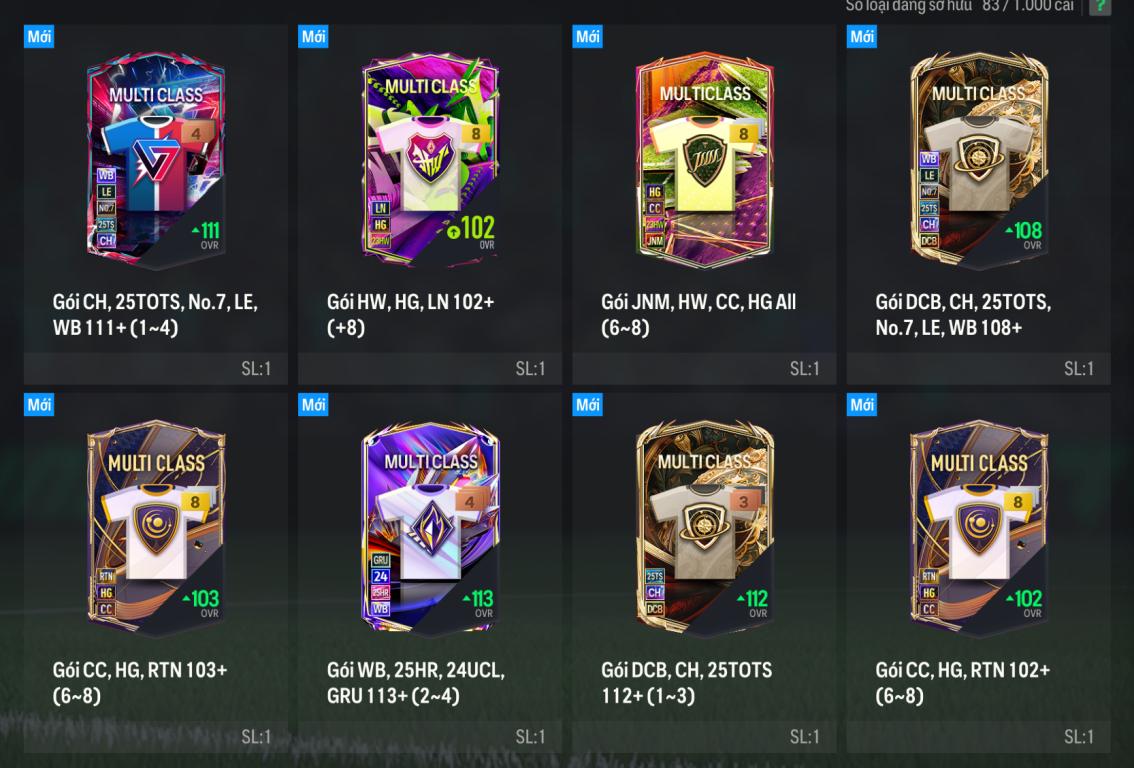The image size is (1134, 768).
Task: Click the Gói DCB, CH, 25TOTS 112+ (1~3) title
Action: [686, 683]
